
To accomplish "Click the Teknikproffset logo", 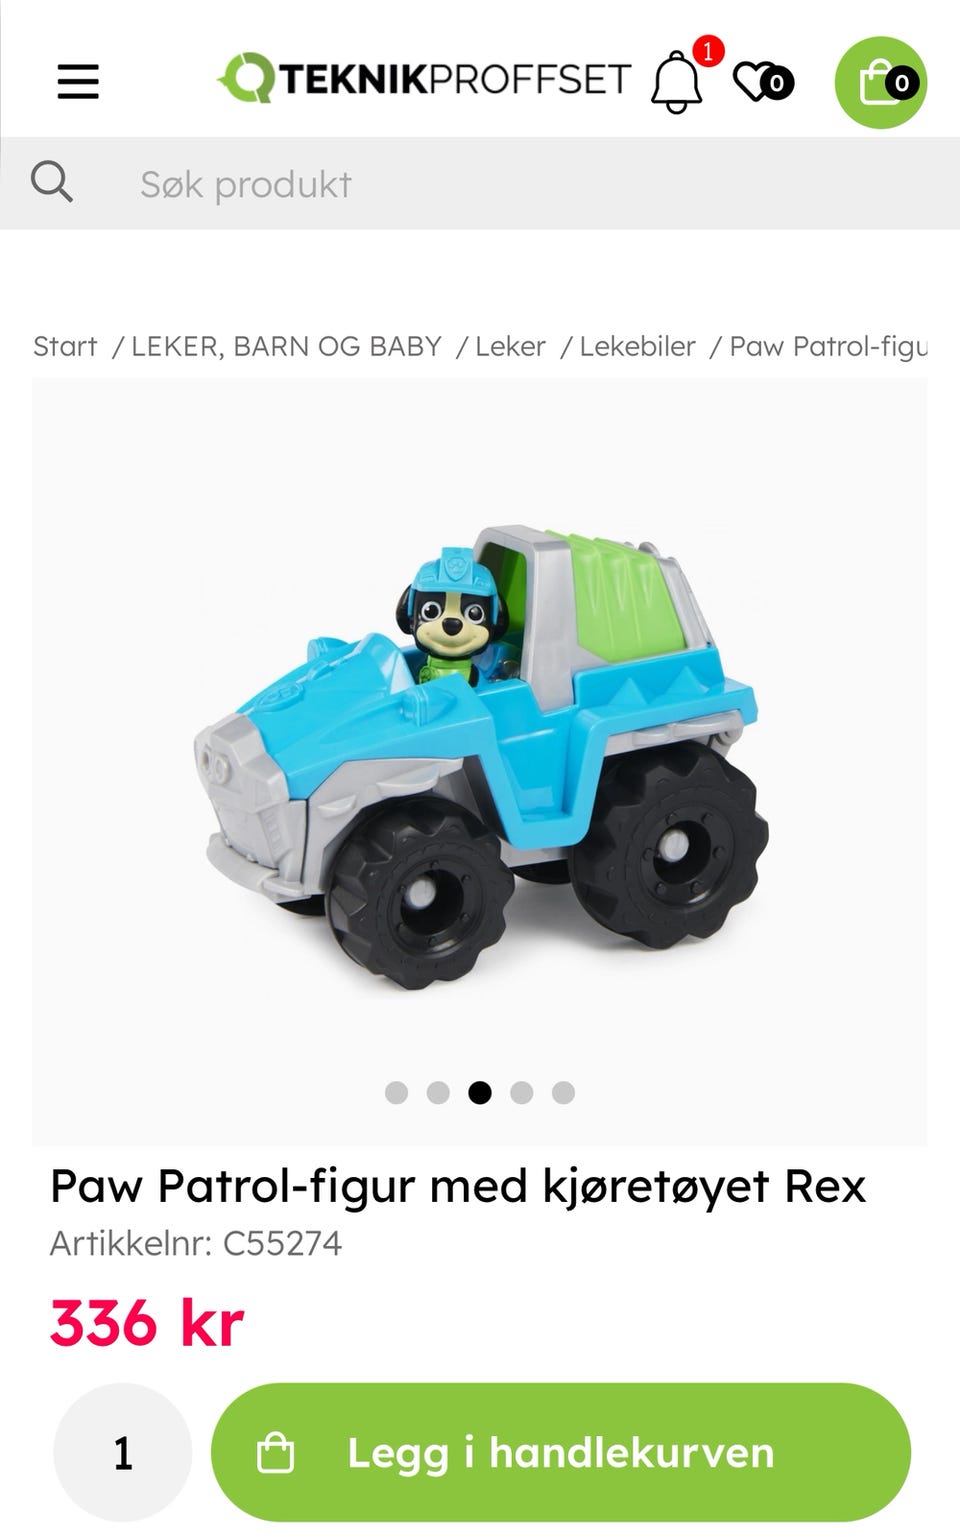I will pos(424,79).
